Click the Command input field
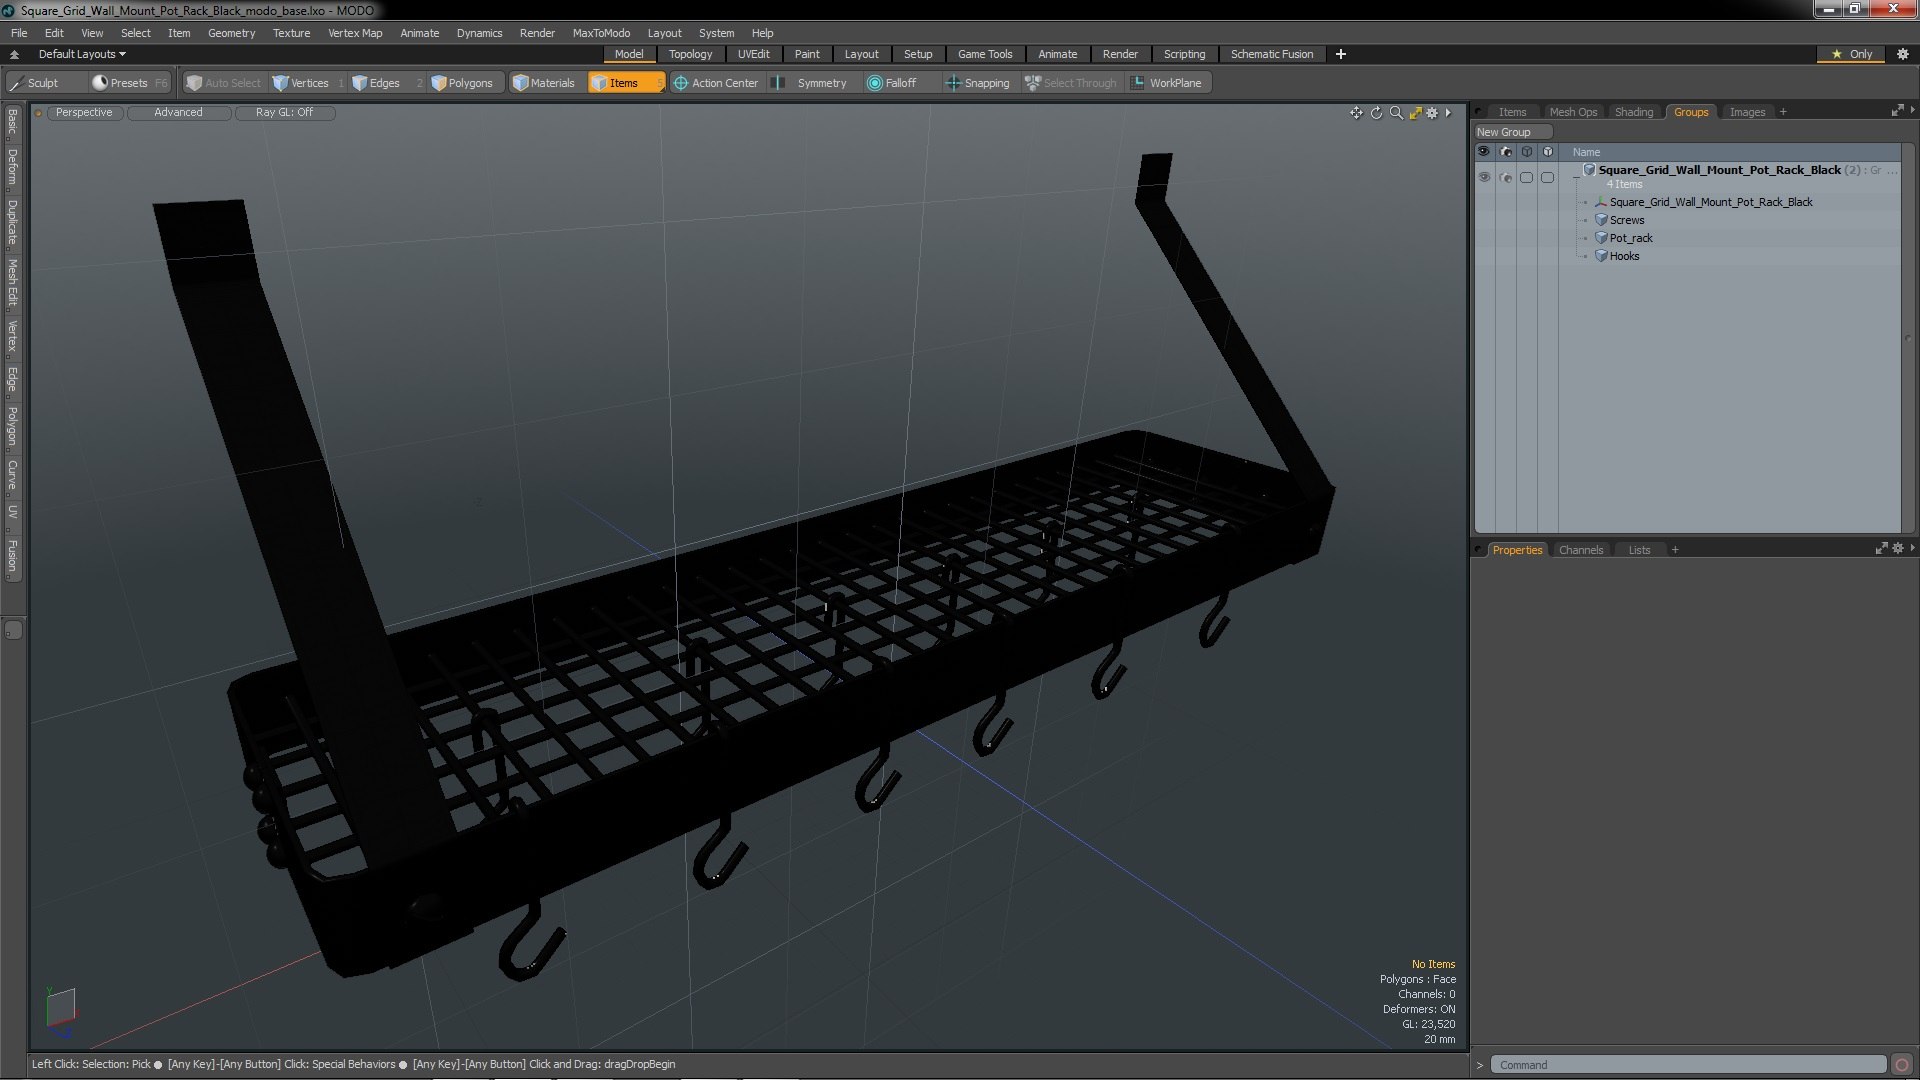The height and width of the screenshot is (1080, 1920). 1687,1065
